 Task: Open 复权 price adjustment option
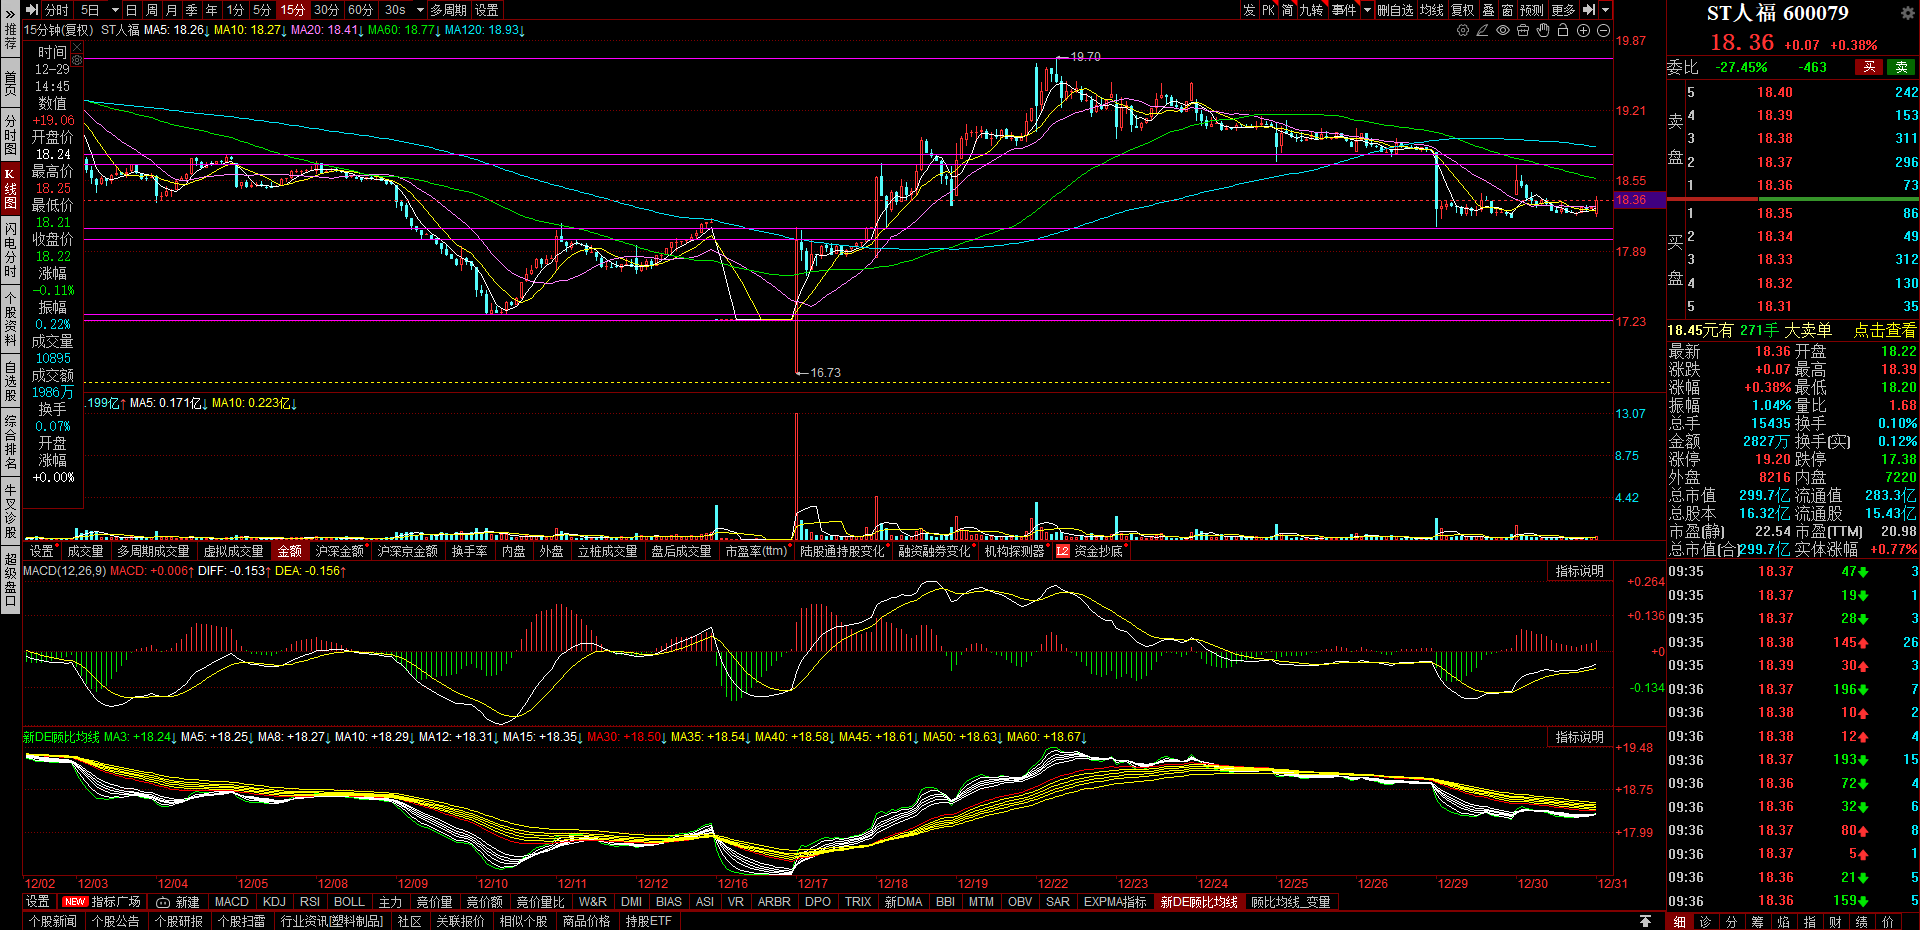click(1463, 10)
